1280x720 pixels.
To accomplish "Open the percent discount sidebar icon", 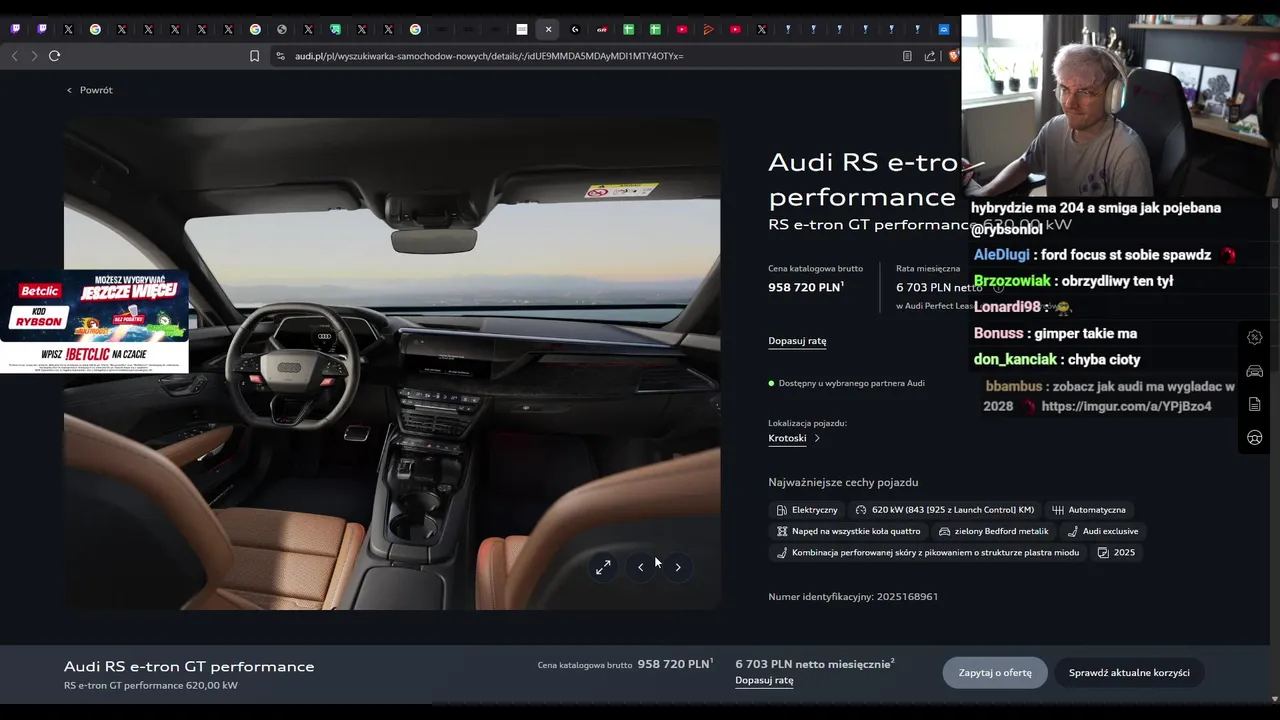I will [1255, 337].
